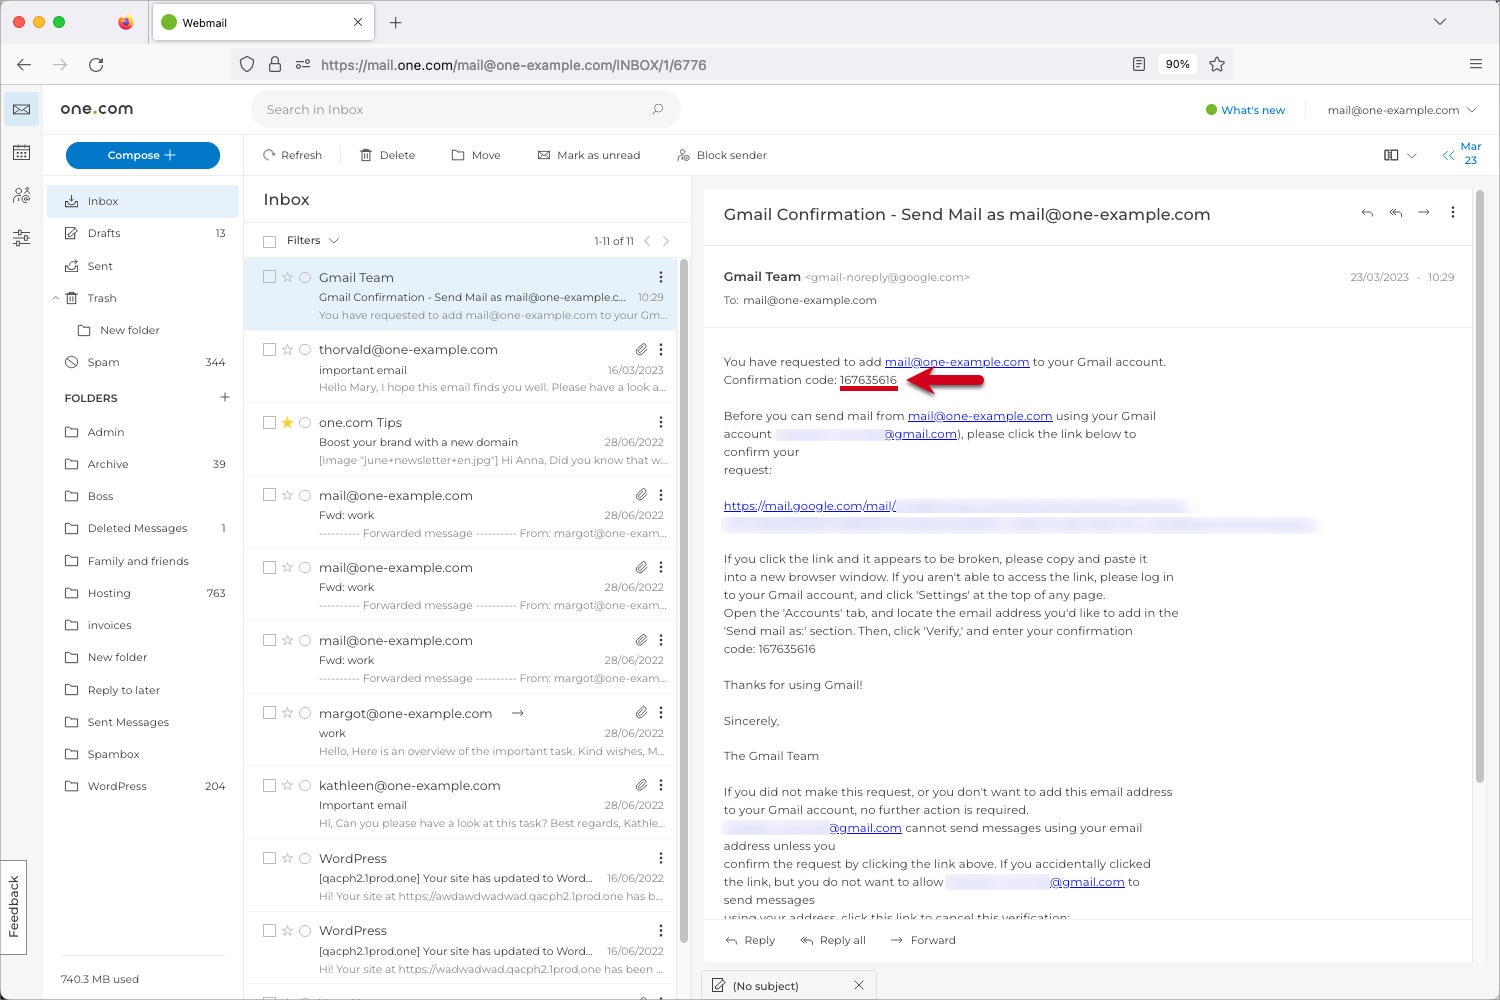Open the WordPress folder
Viewport: 1500px width, 1000px height.
(143, 786)
